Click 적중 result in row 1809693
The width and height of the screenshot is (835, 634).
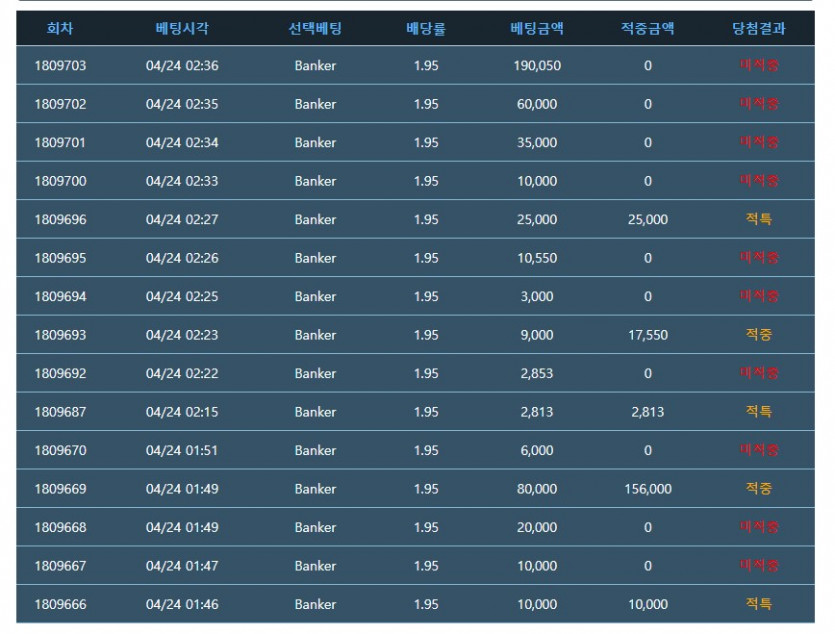759,334
